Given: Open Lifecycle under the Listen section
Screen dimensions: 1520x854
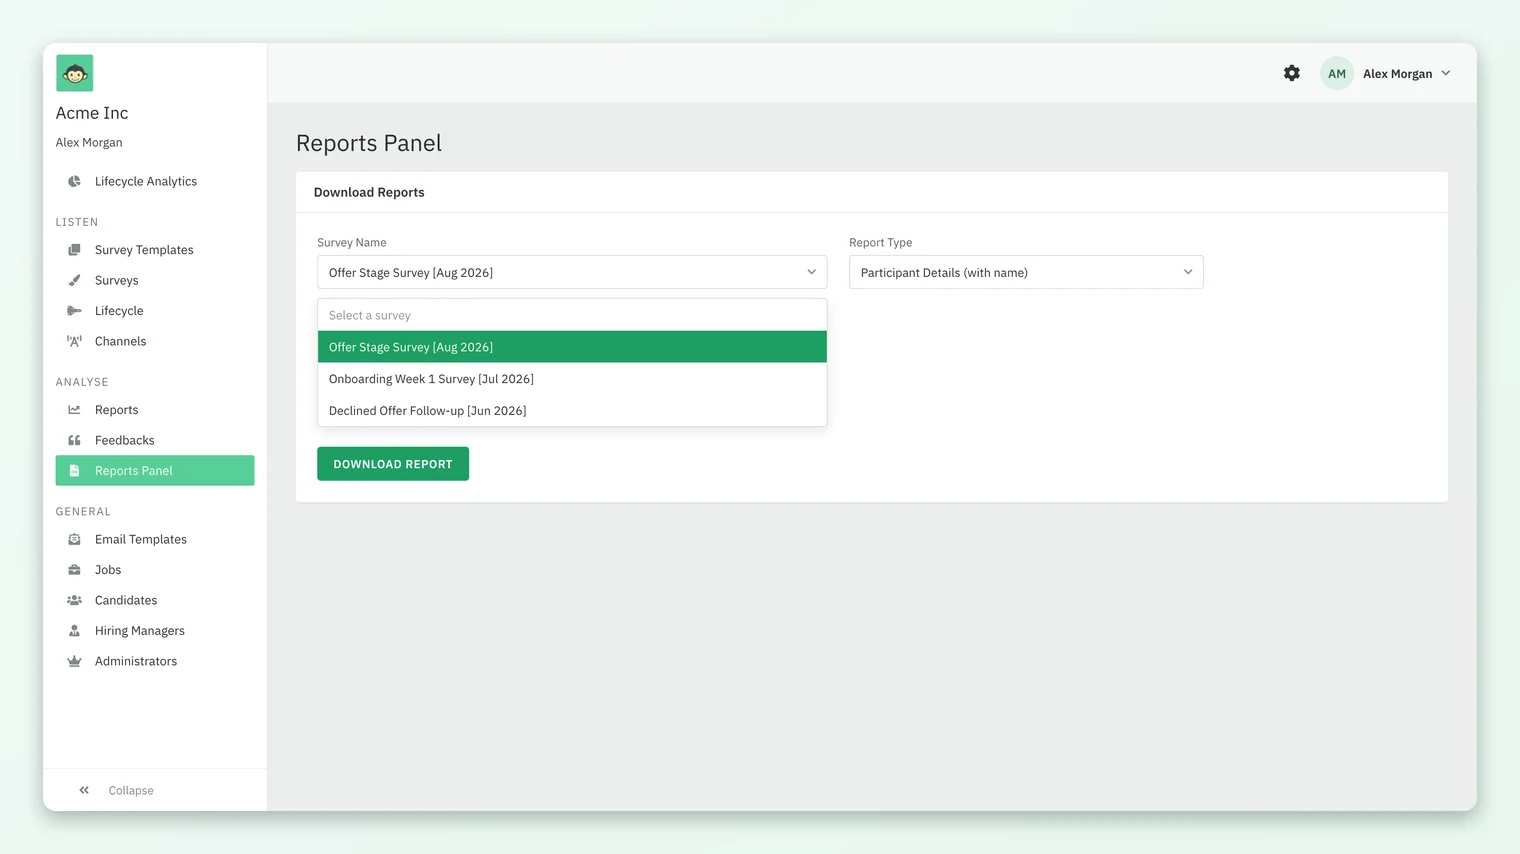Looking at the screenshot, I should click(119, 311).
